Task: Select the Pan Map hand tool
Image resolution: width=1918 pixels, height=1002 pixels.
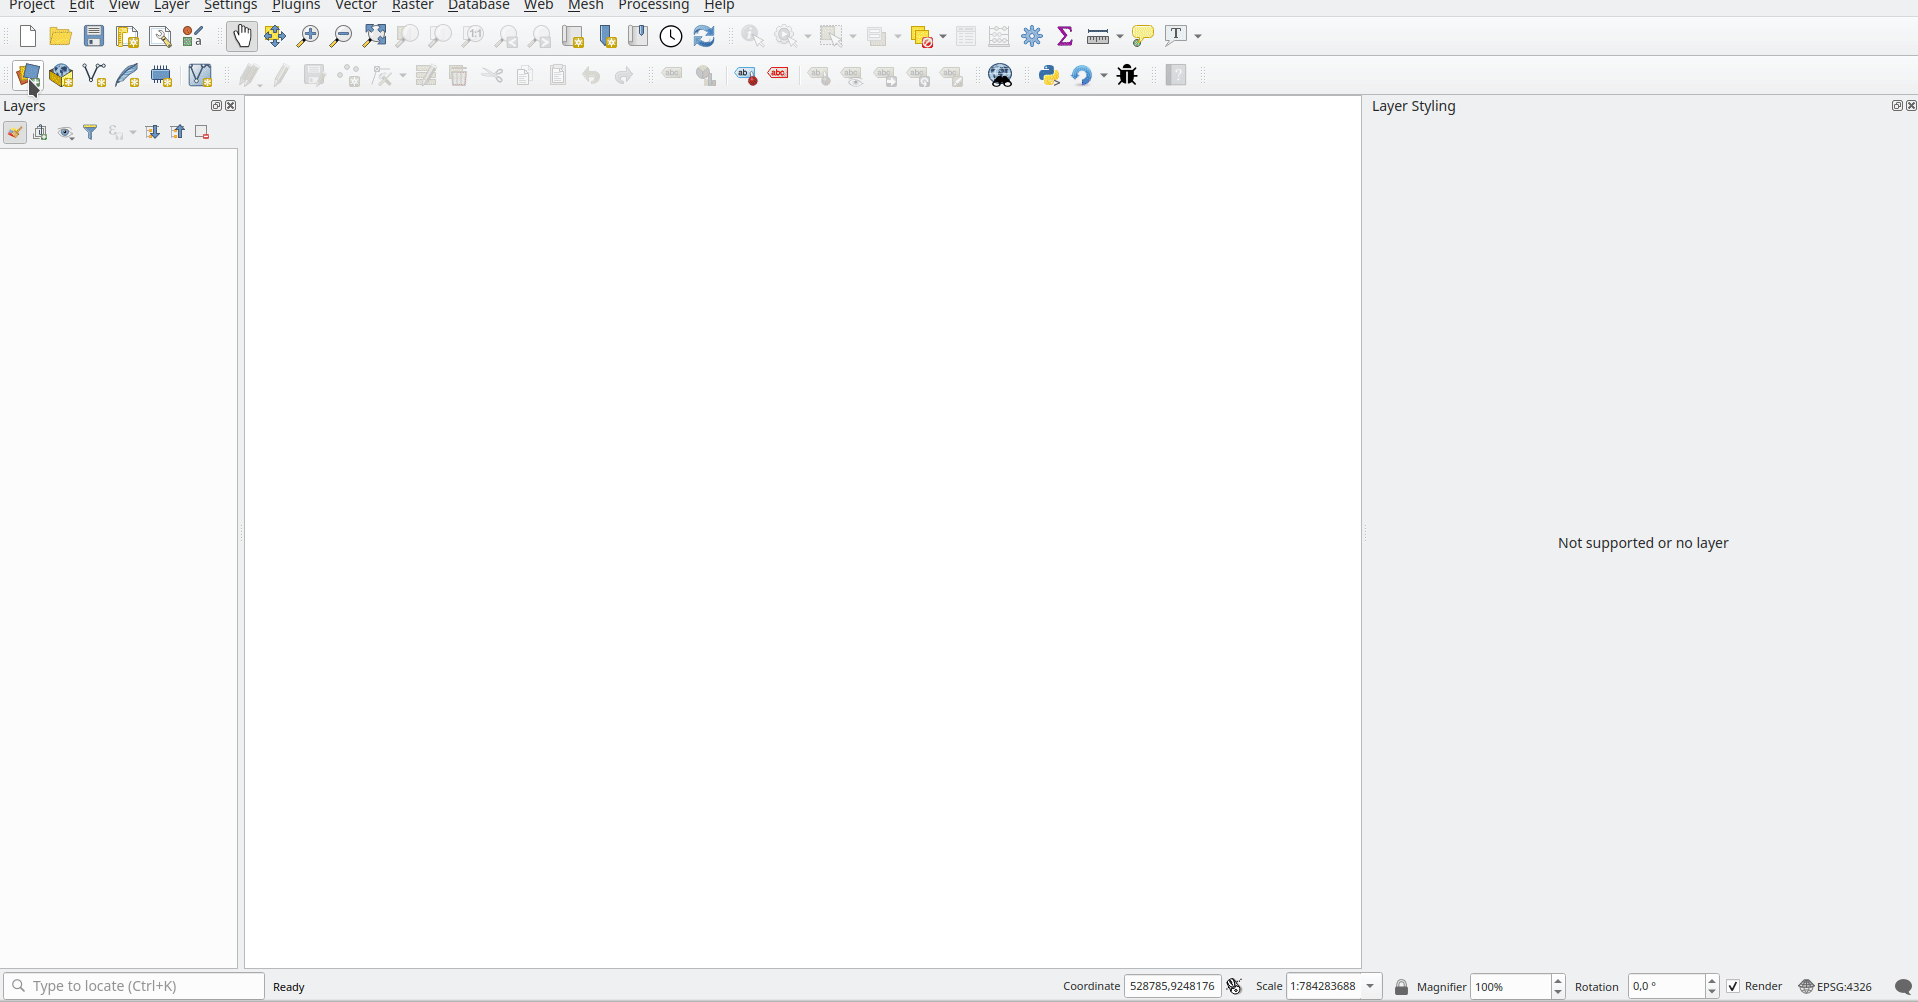Action: (x=241, y=36)
